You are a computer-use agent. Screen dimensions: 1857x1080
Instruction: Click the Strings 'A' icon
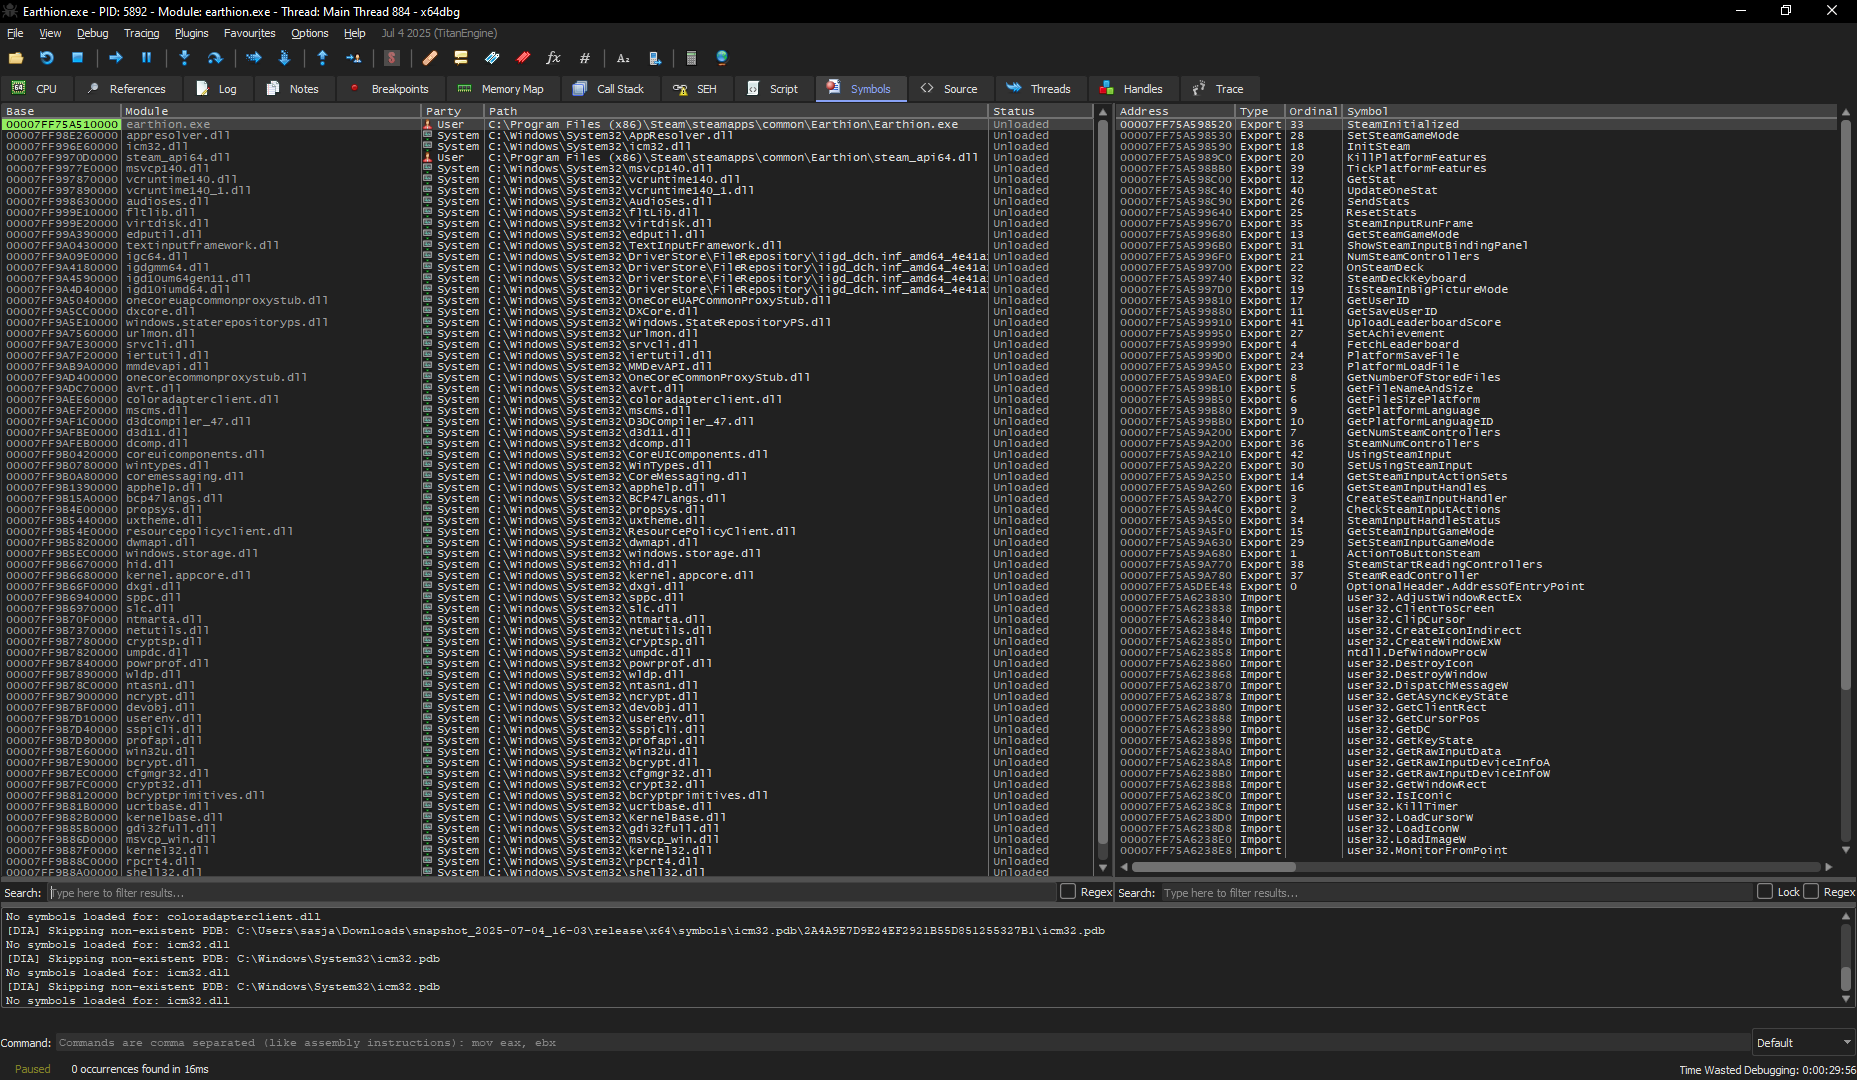(623, 58)
